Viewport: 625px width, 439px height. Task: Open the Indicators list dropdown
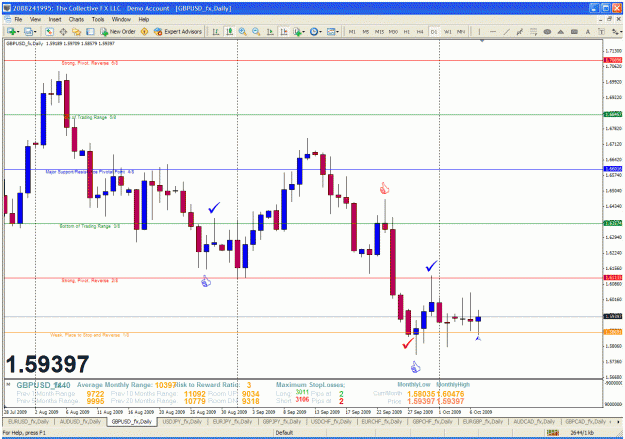coord(299,31)
